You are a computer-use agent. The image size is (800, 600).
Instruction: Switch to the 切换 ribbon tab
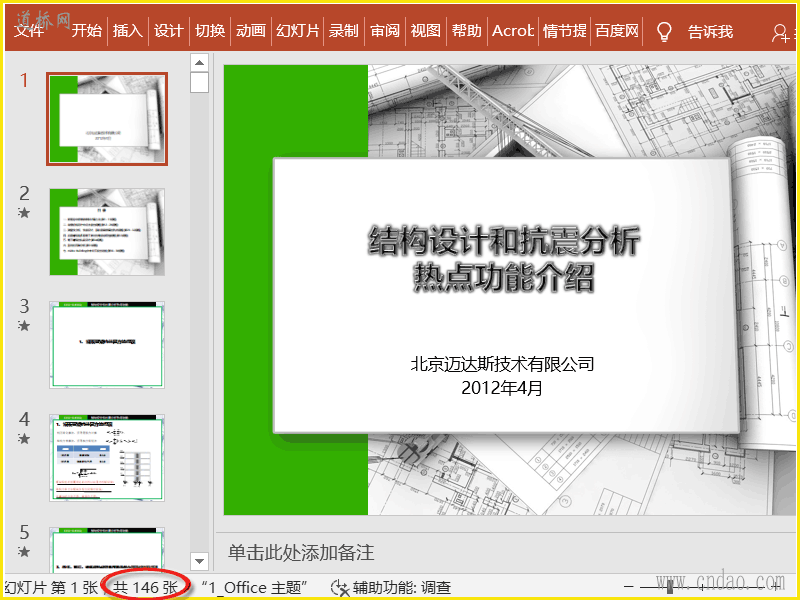(x=210, y=31)
